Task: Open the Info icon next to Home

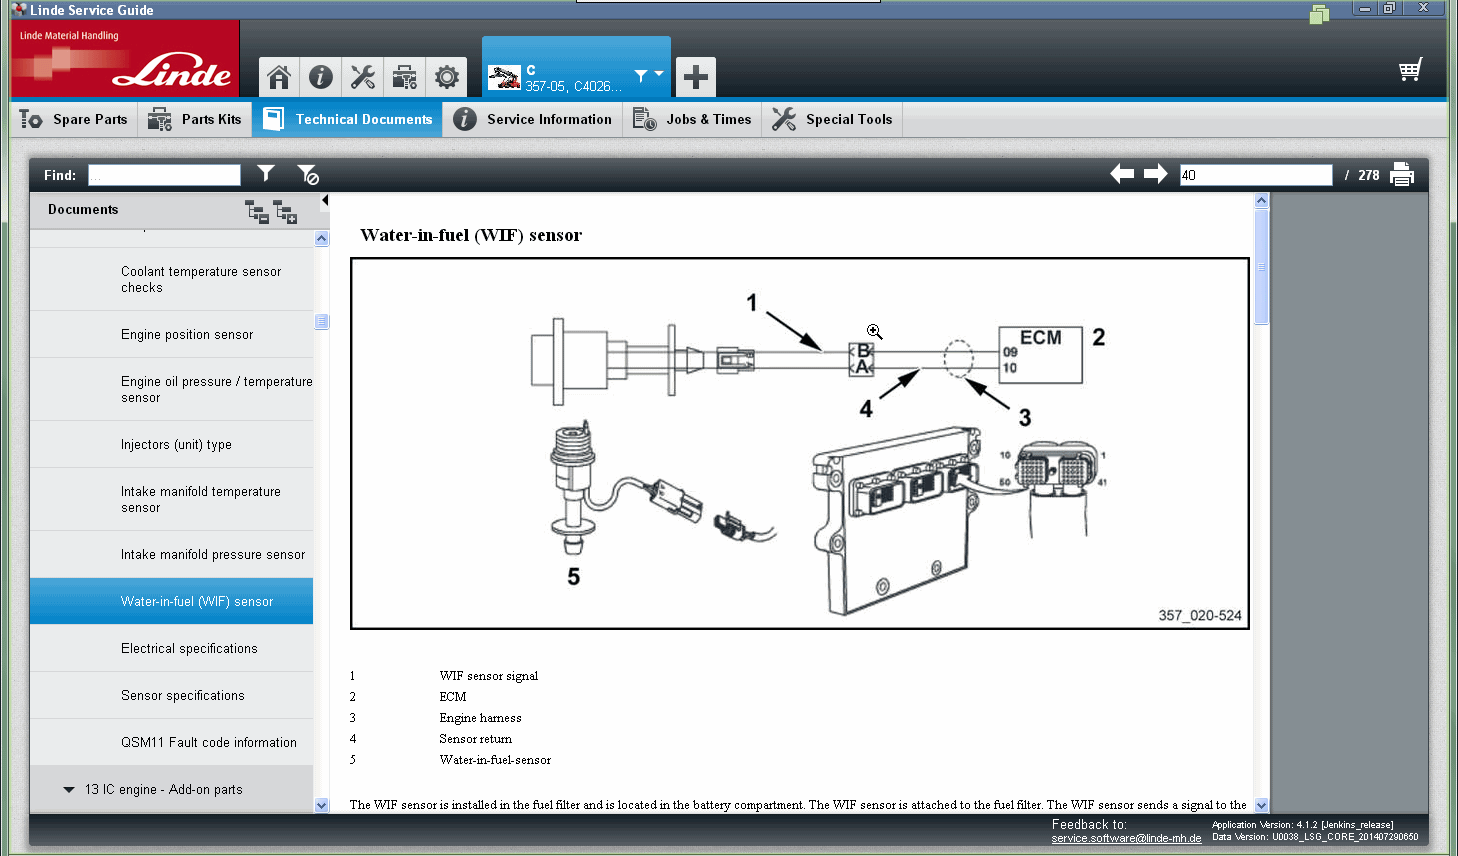Action: coord(320,77)
